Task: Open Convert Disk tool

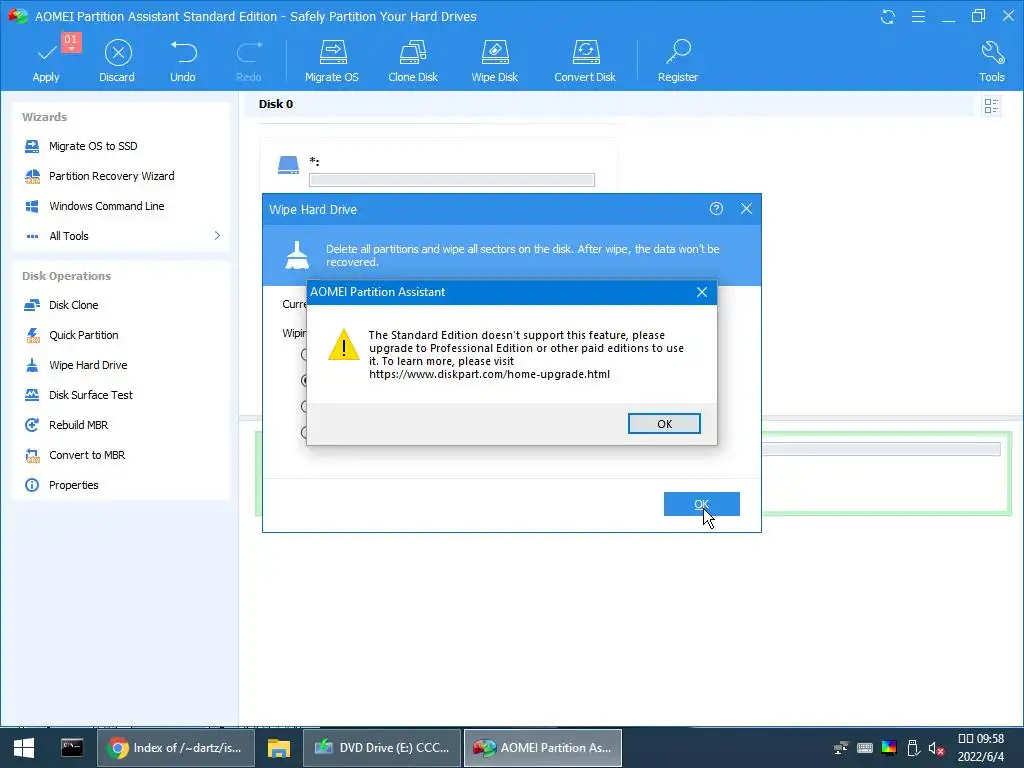Action: tap(585, 61)
